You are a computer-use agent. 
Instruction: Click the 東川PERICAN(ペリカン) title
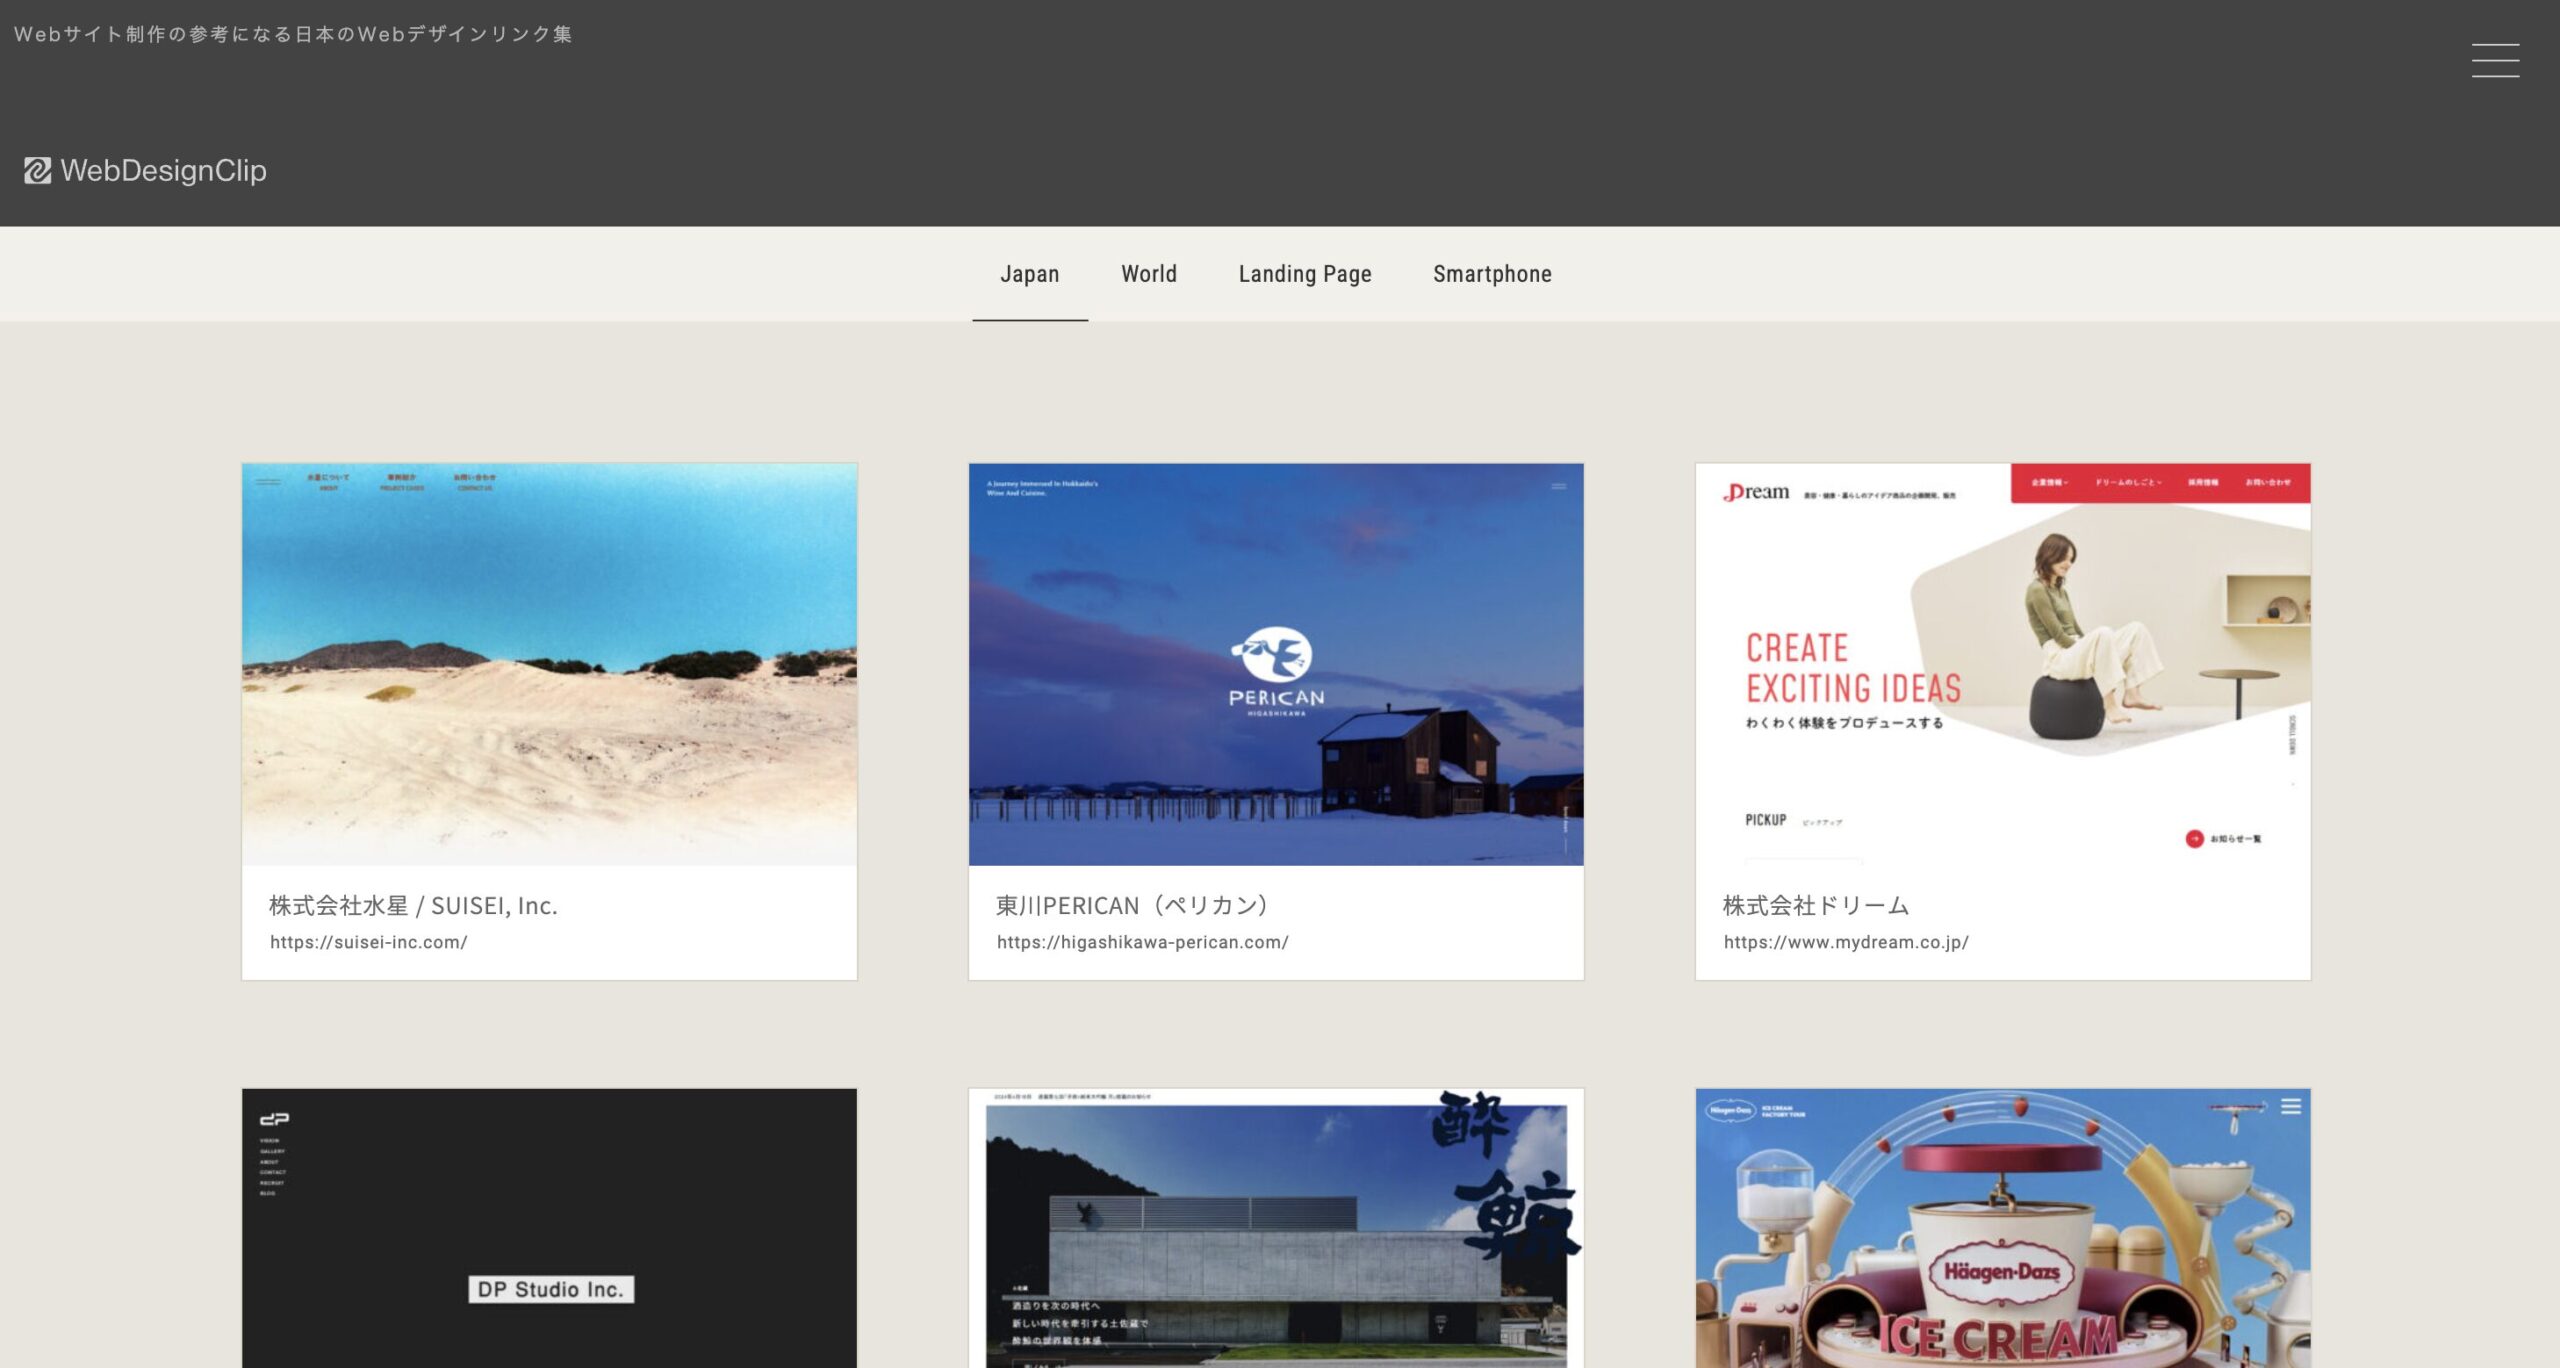coord(1132,906)
